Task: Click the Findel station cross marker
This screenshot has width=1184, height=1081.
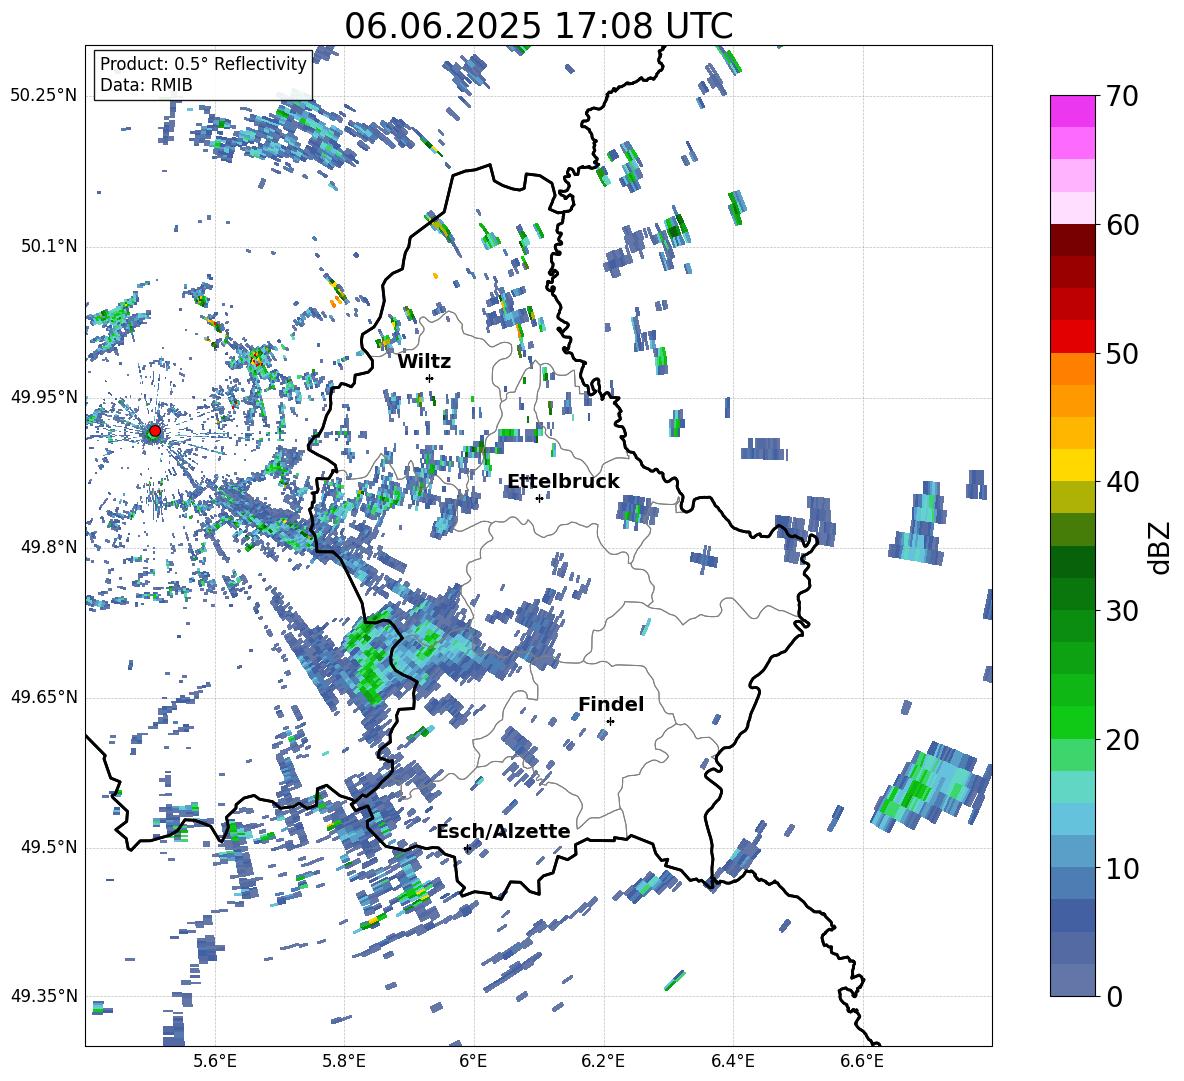Action: (x=610, y=722)
